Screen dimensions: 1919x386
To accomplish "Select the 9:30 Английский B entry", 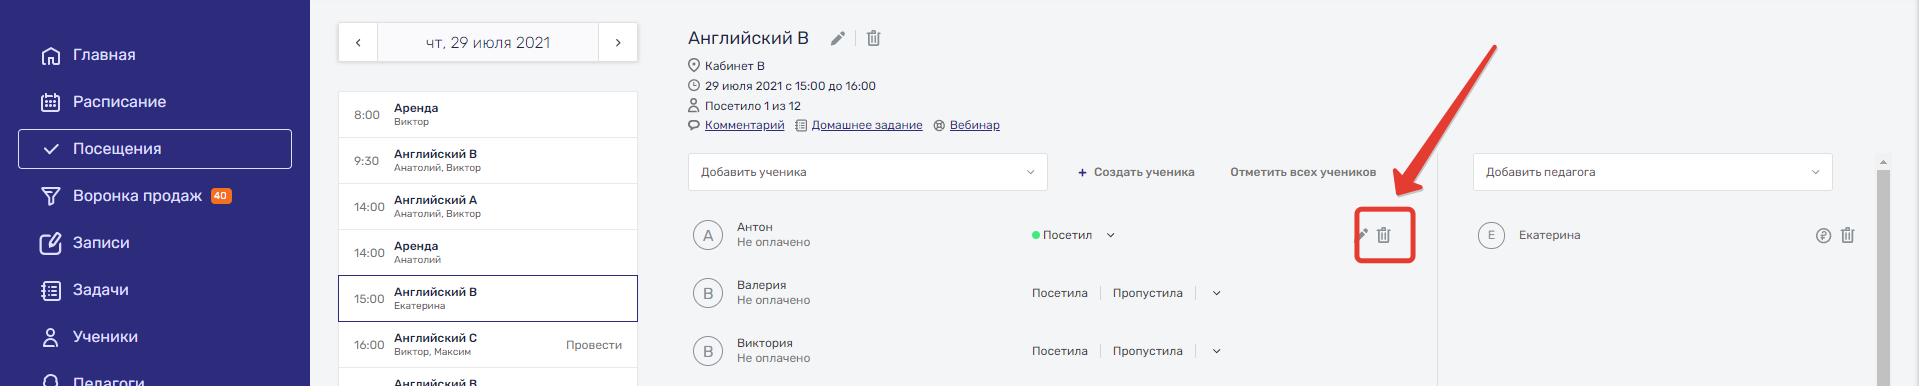I will click(488, 161).
